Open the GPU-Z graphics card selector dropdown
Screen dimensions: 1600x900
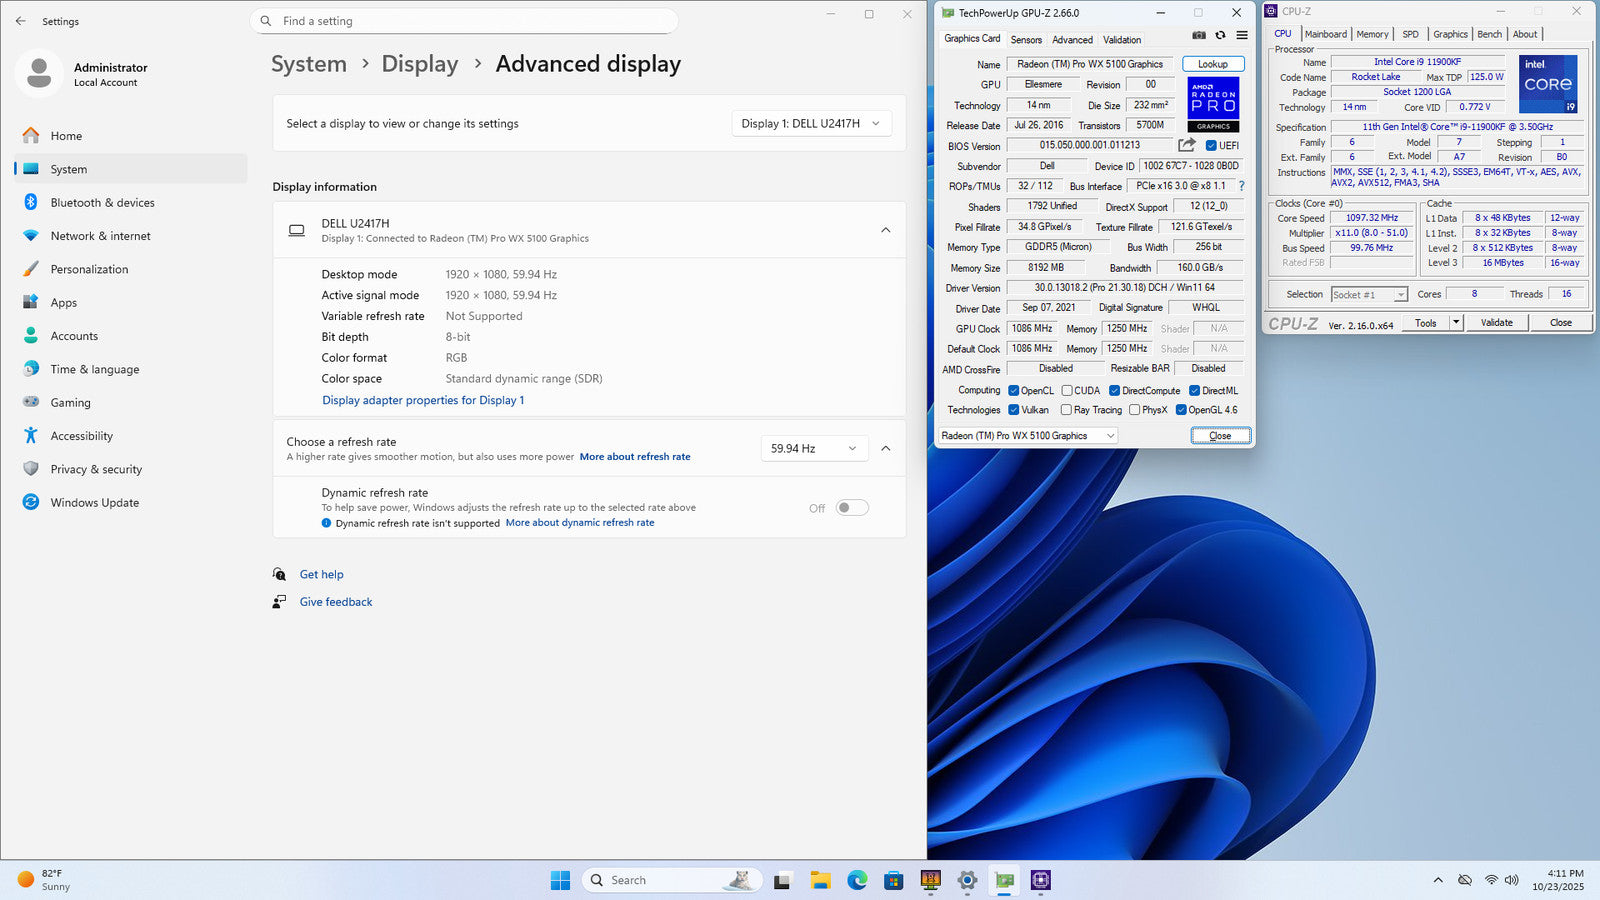tap(1027, 436)
